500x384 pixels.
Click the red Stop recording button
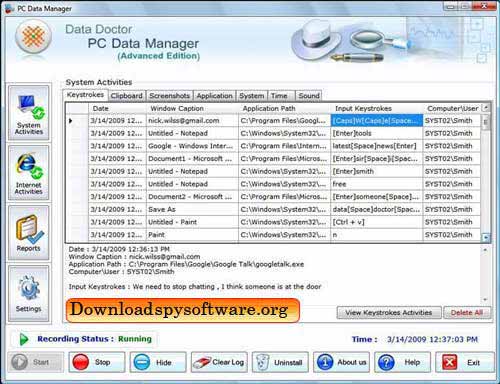(x=97, y=362)
